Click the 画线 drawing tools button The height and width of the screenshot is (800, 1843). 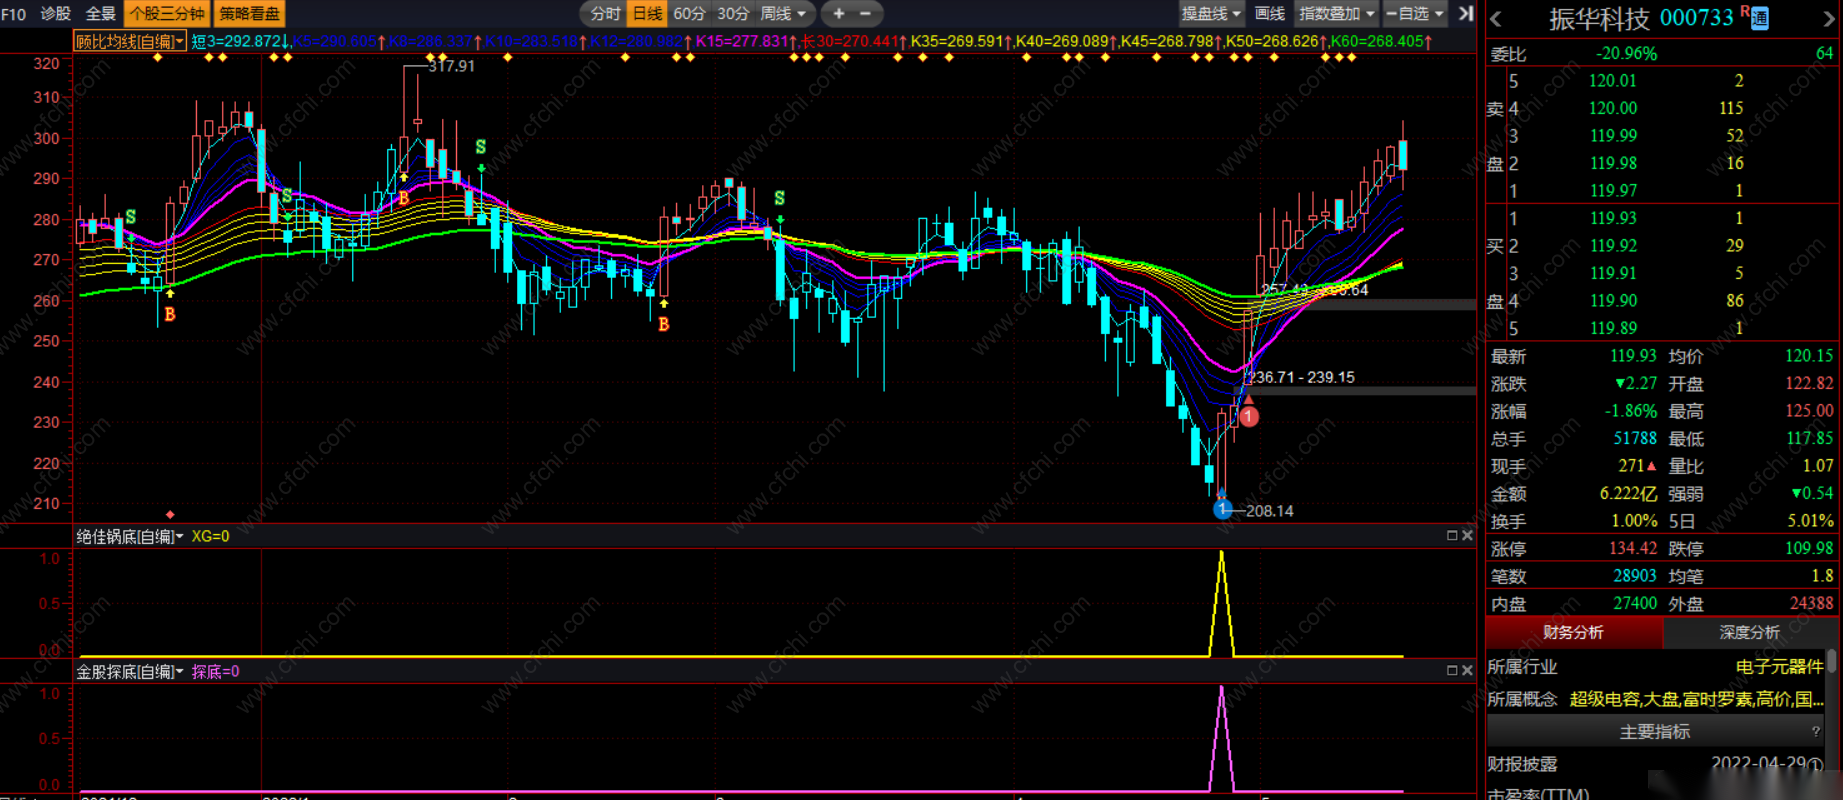(1270, 13)
